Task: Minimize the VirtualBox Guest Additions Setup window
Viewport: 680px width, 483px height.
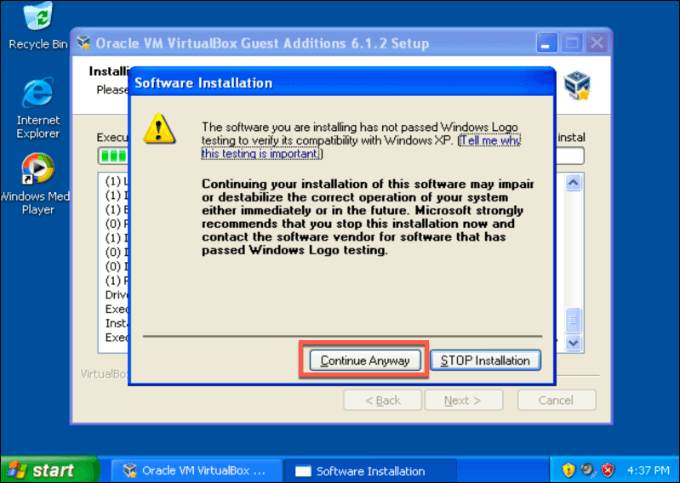Action: click(546, 43)
